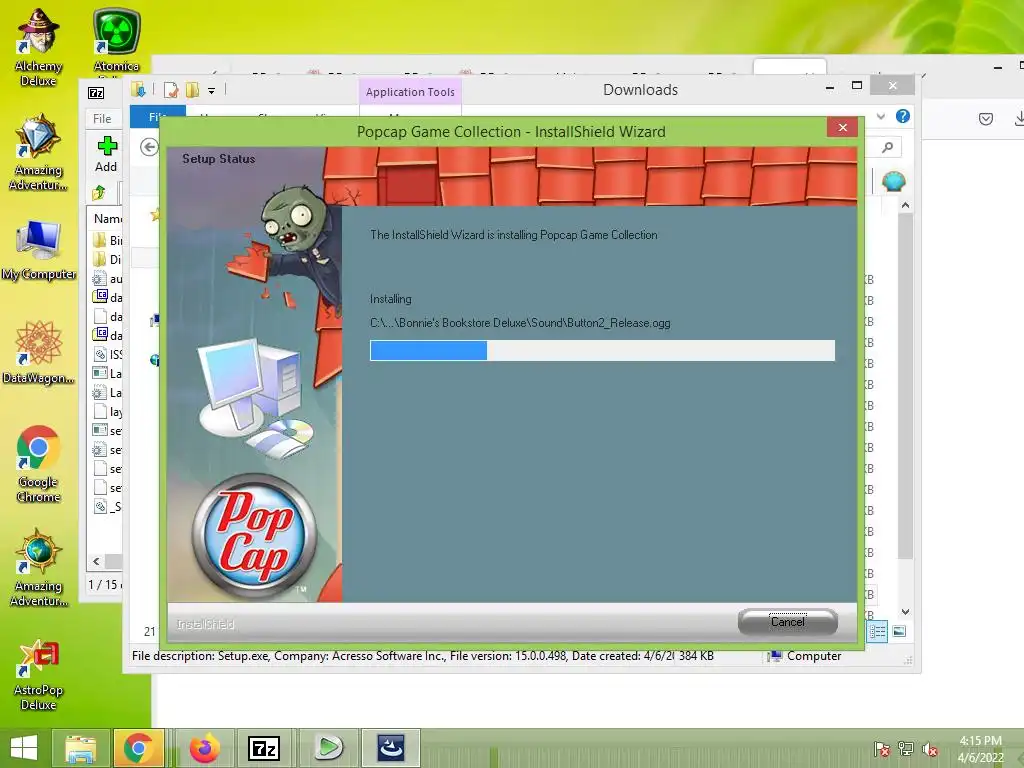Viewport: 1024px width, 768px height.
Task: Open Atomica desktop shortcut
Action: coord(117,39)
